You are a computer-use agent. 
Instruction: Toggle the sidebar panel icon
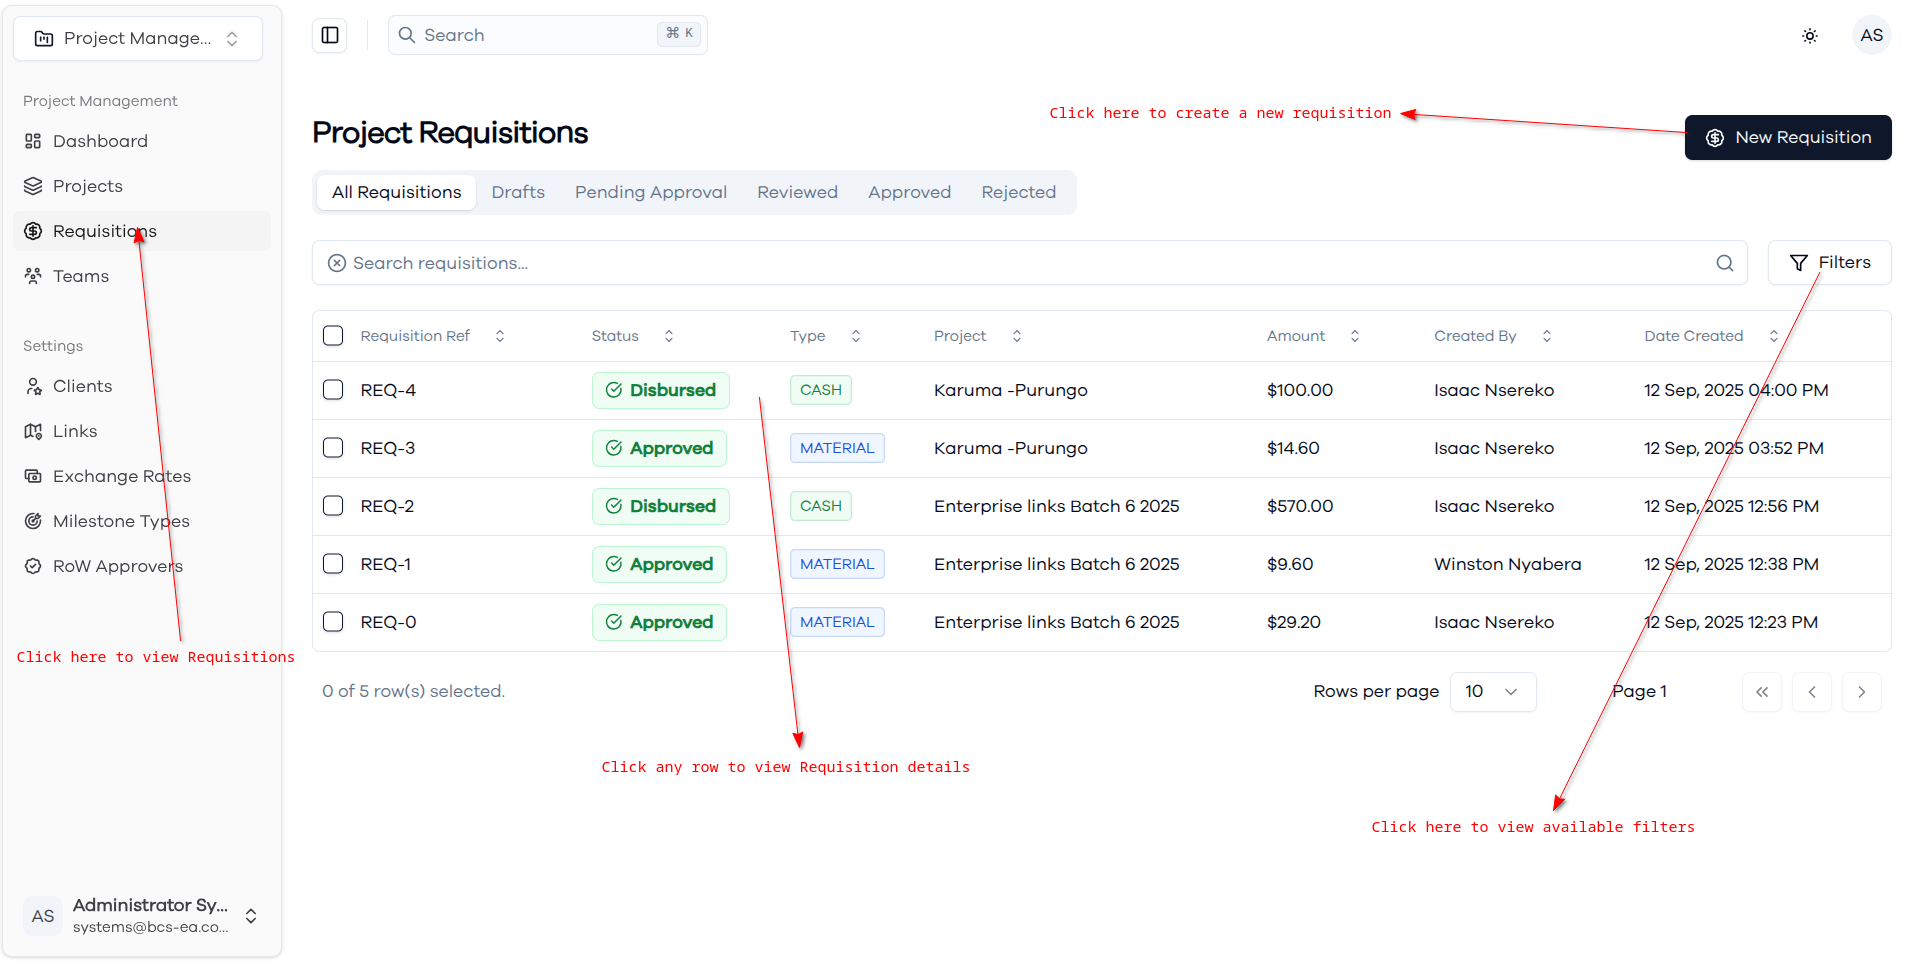330,35
